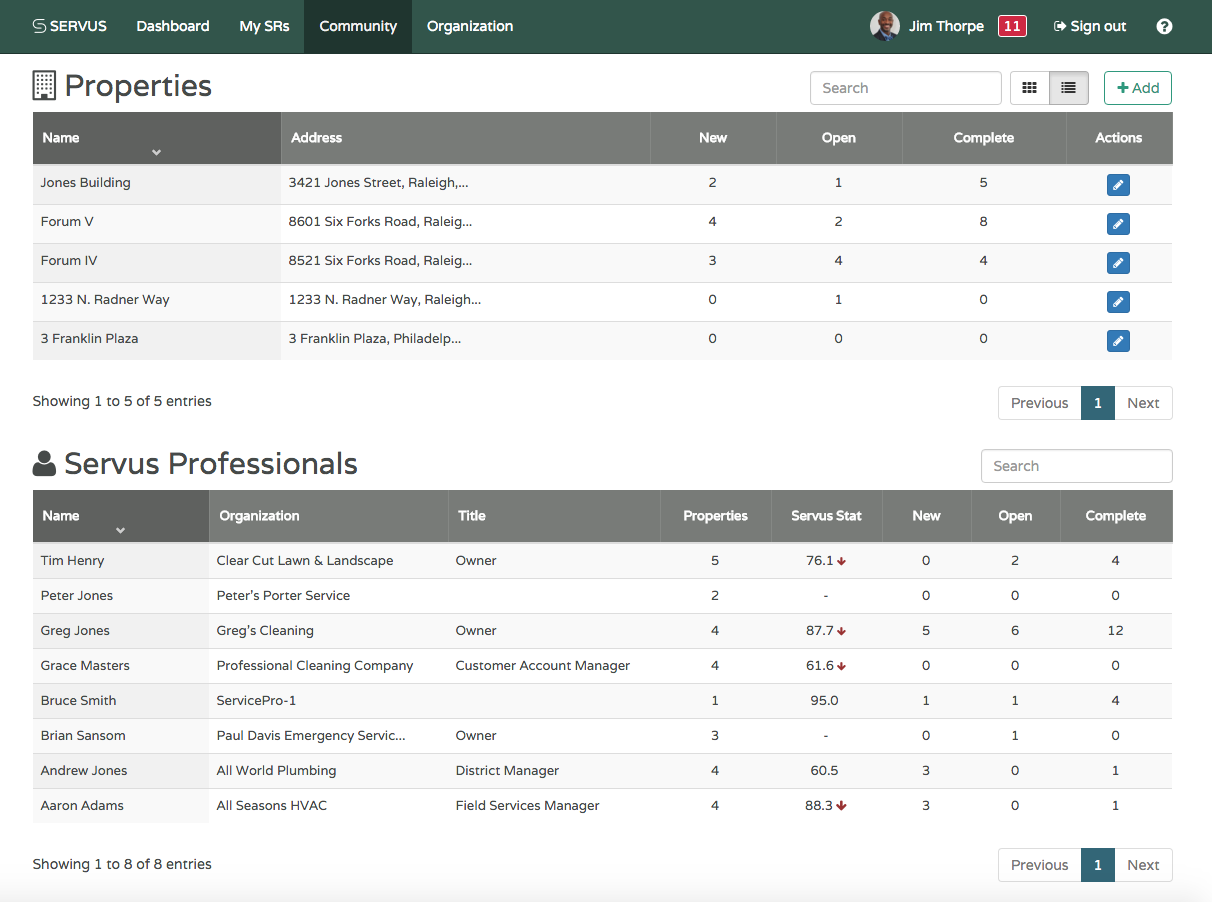Focus the Properties search field
This screenshot has height=902, width=1212.
[905, 88]
